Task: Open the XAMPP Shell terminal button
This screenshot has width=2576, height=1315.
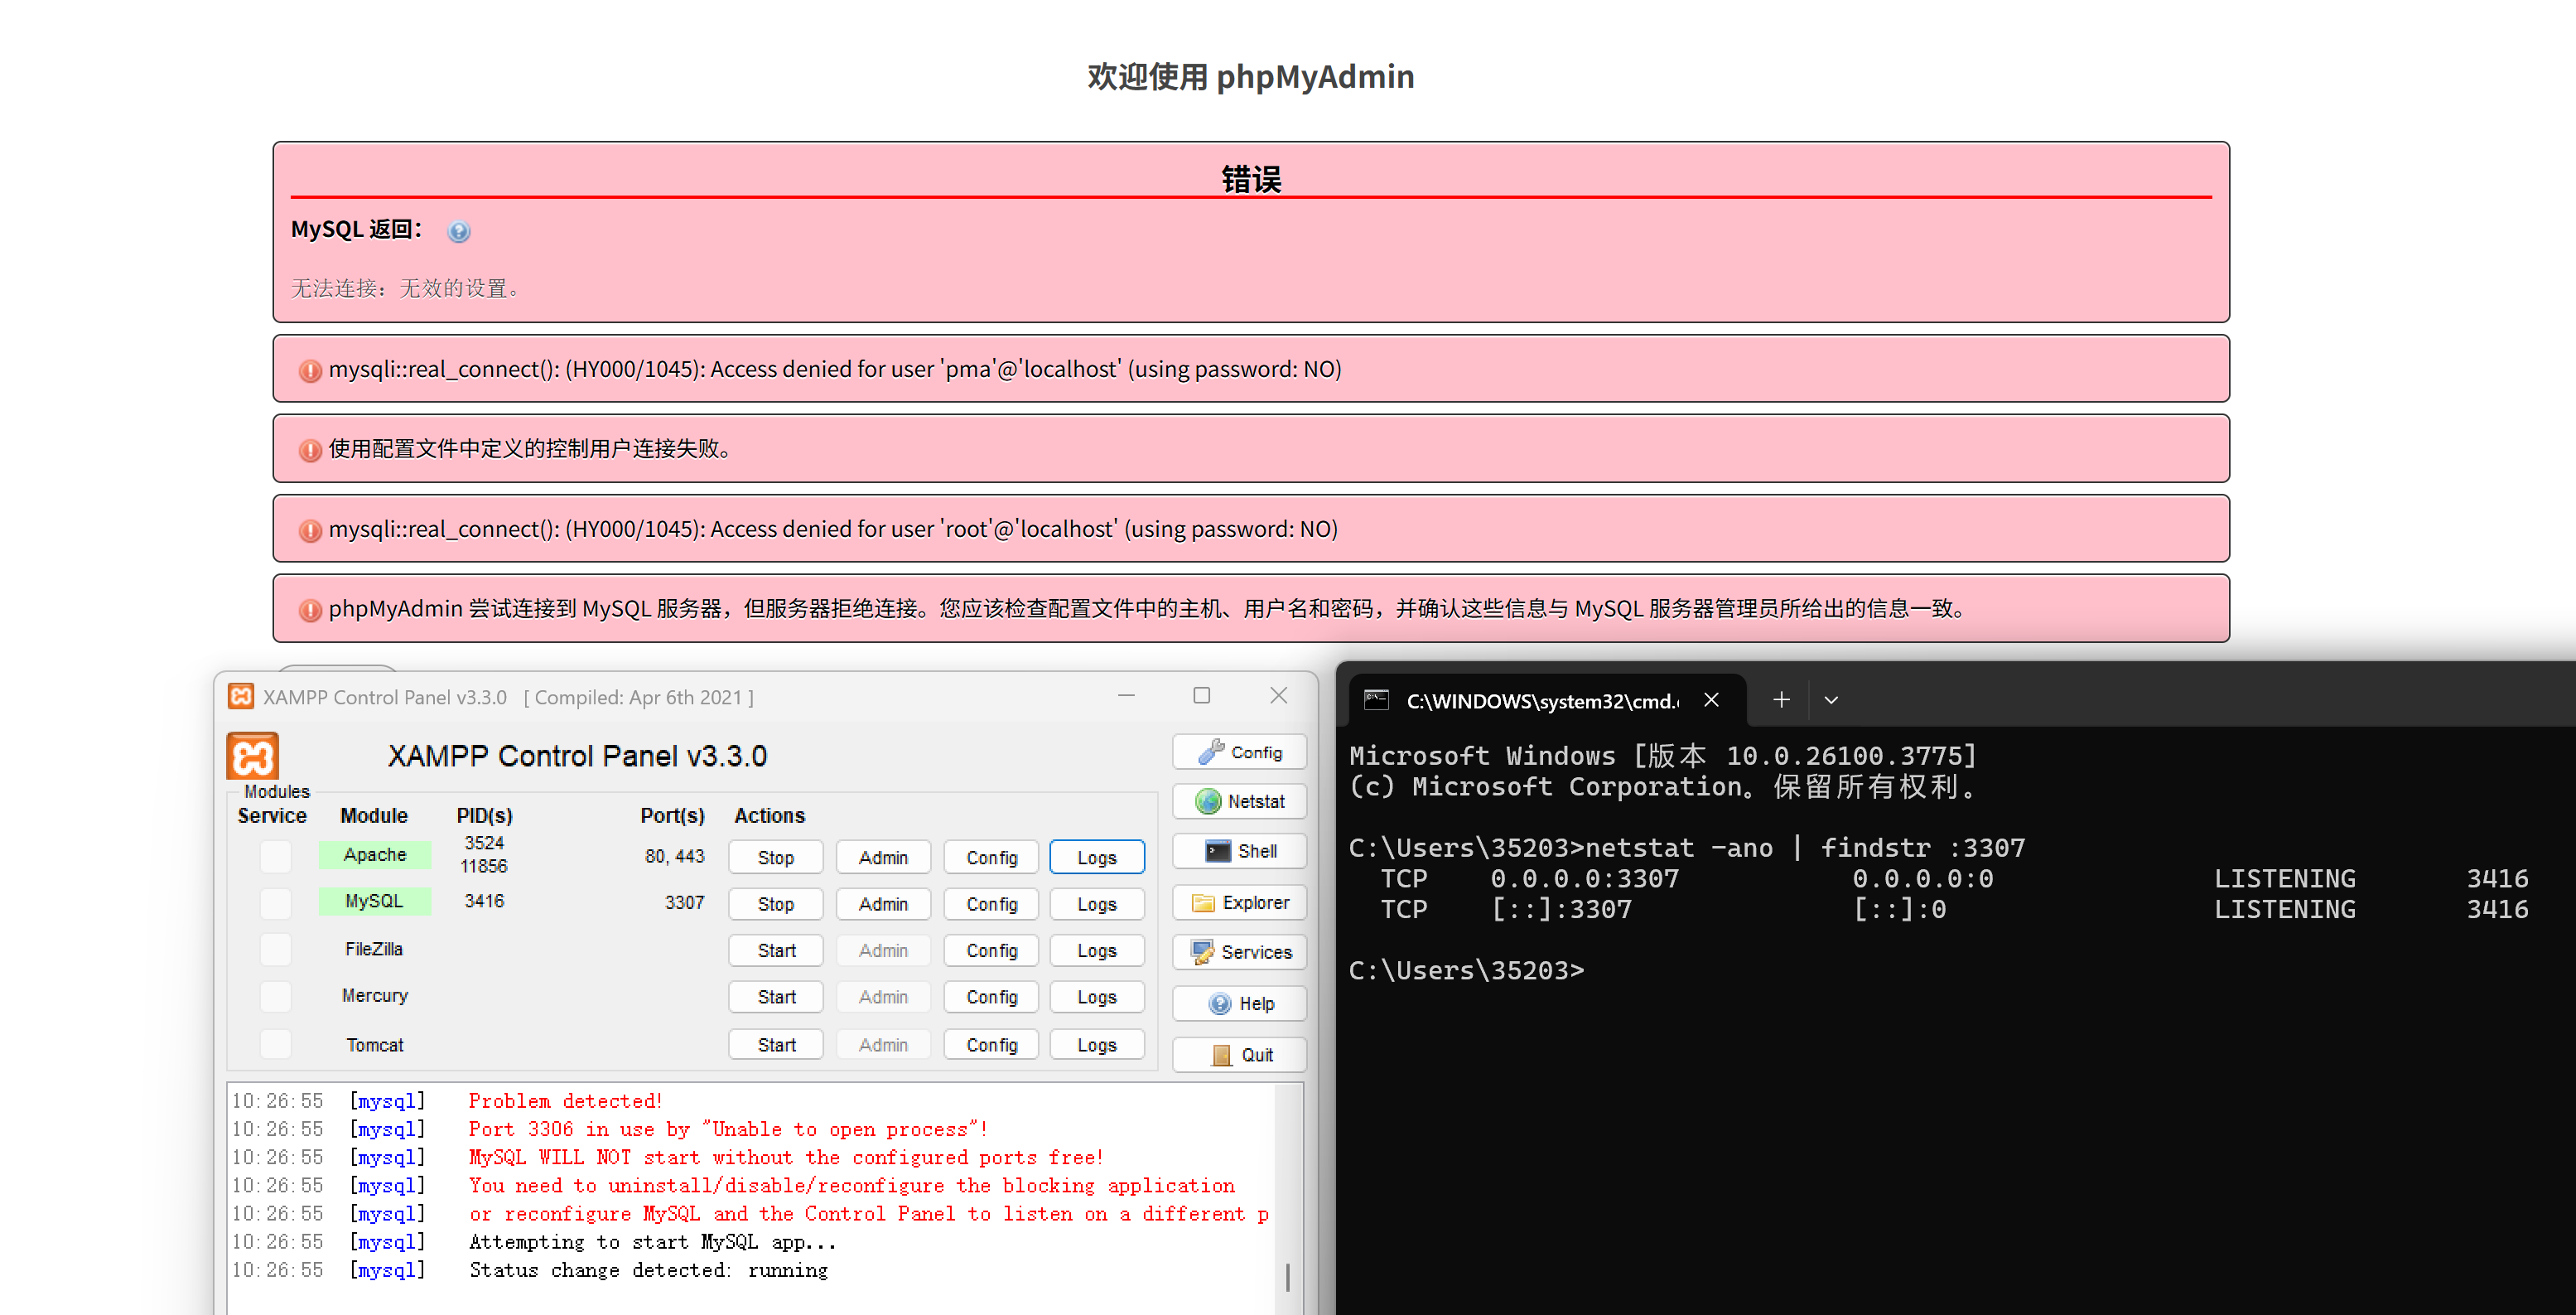Action: [x=1239, y=851]
